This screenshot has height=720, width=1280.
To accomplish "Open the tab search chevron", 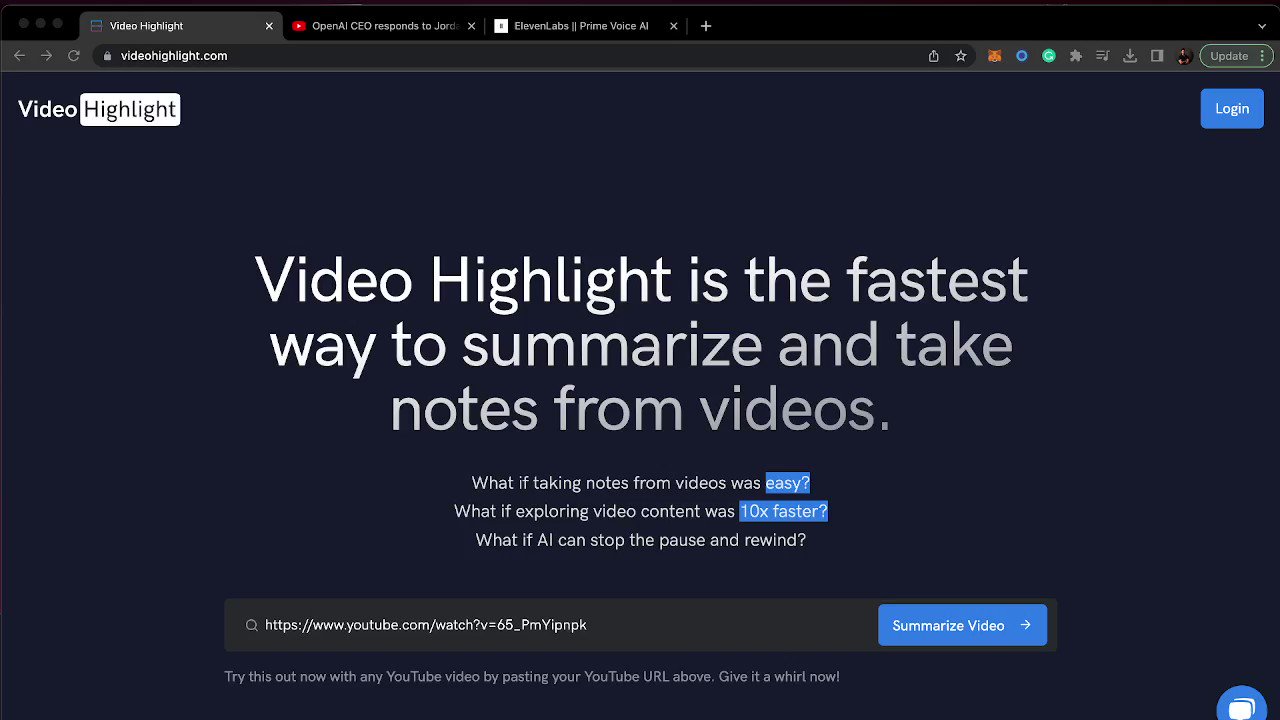I will pyautogui.click(x=1262, y=25).
